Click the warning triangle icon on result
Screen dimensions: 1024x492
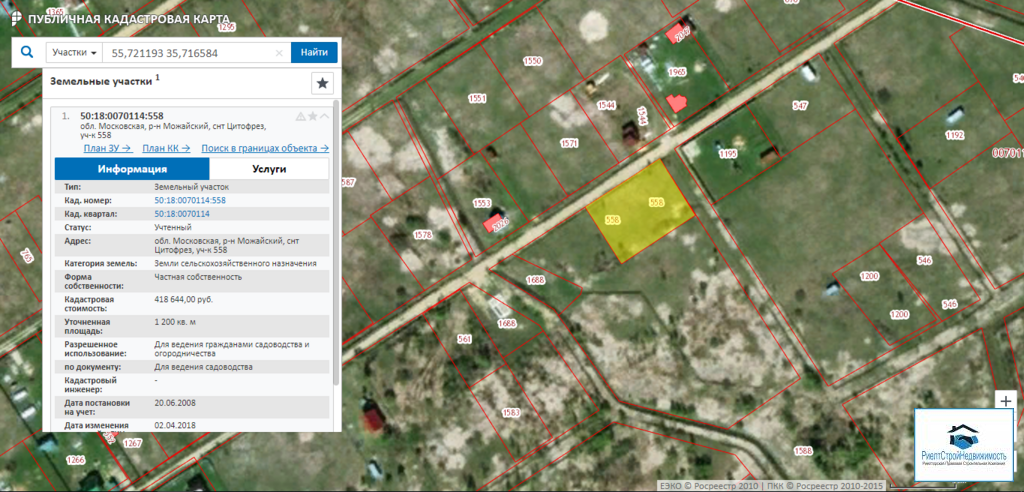pyautogui.click(x=300, y=116)
